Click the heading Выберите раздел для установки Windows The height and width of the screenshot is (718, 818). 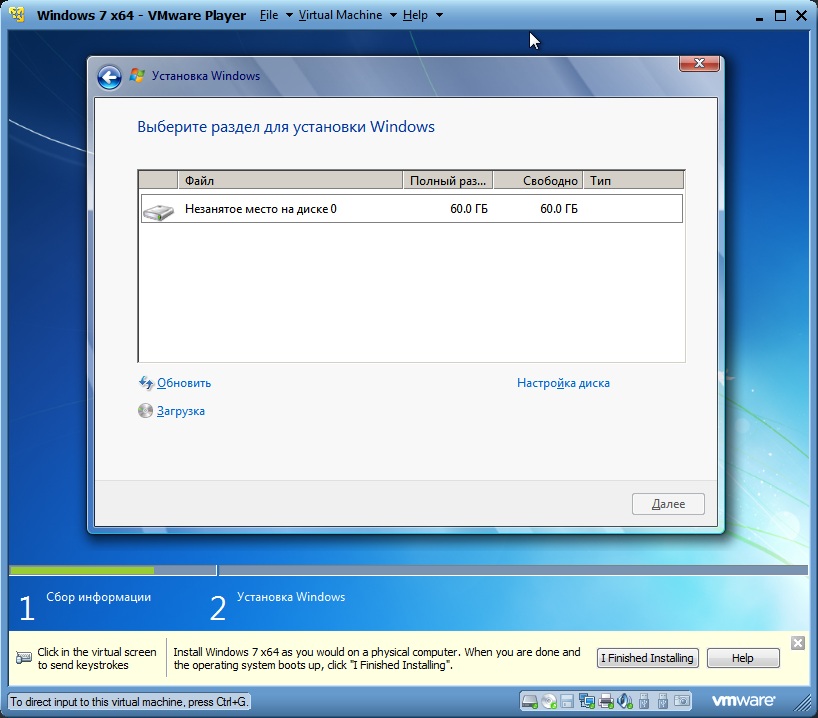tap(286, 127)
